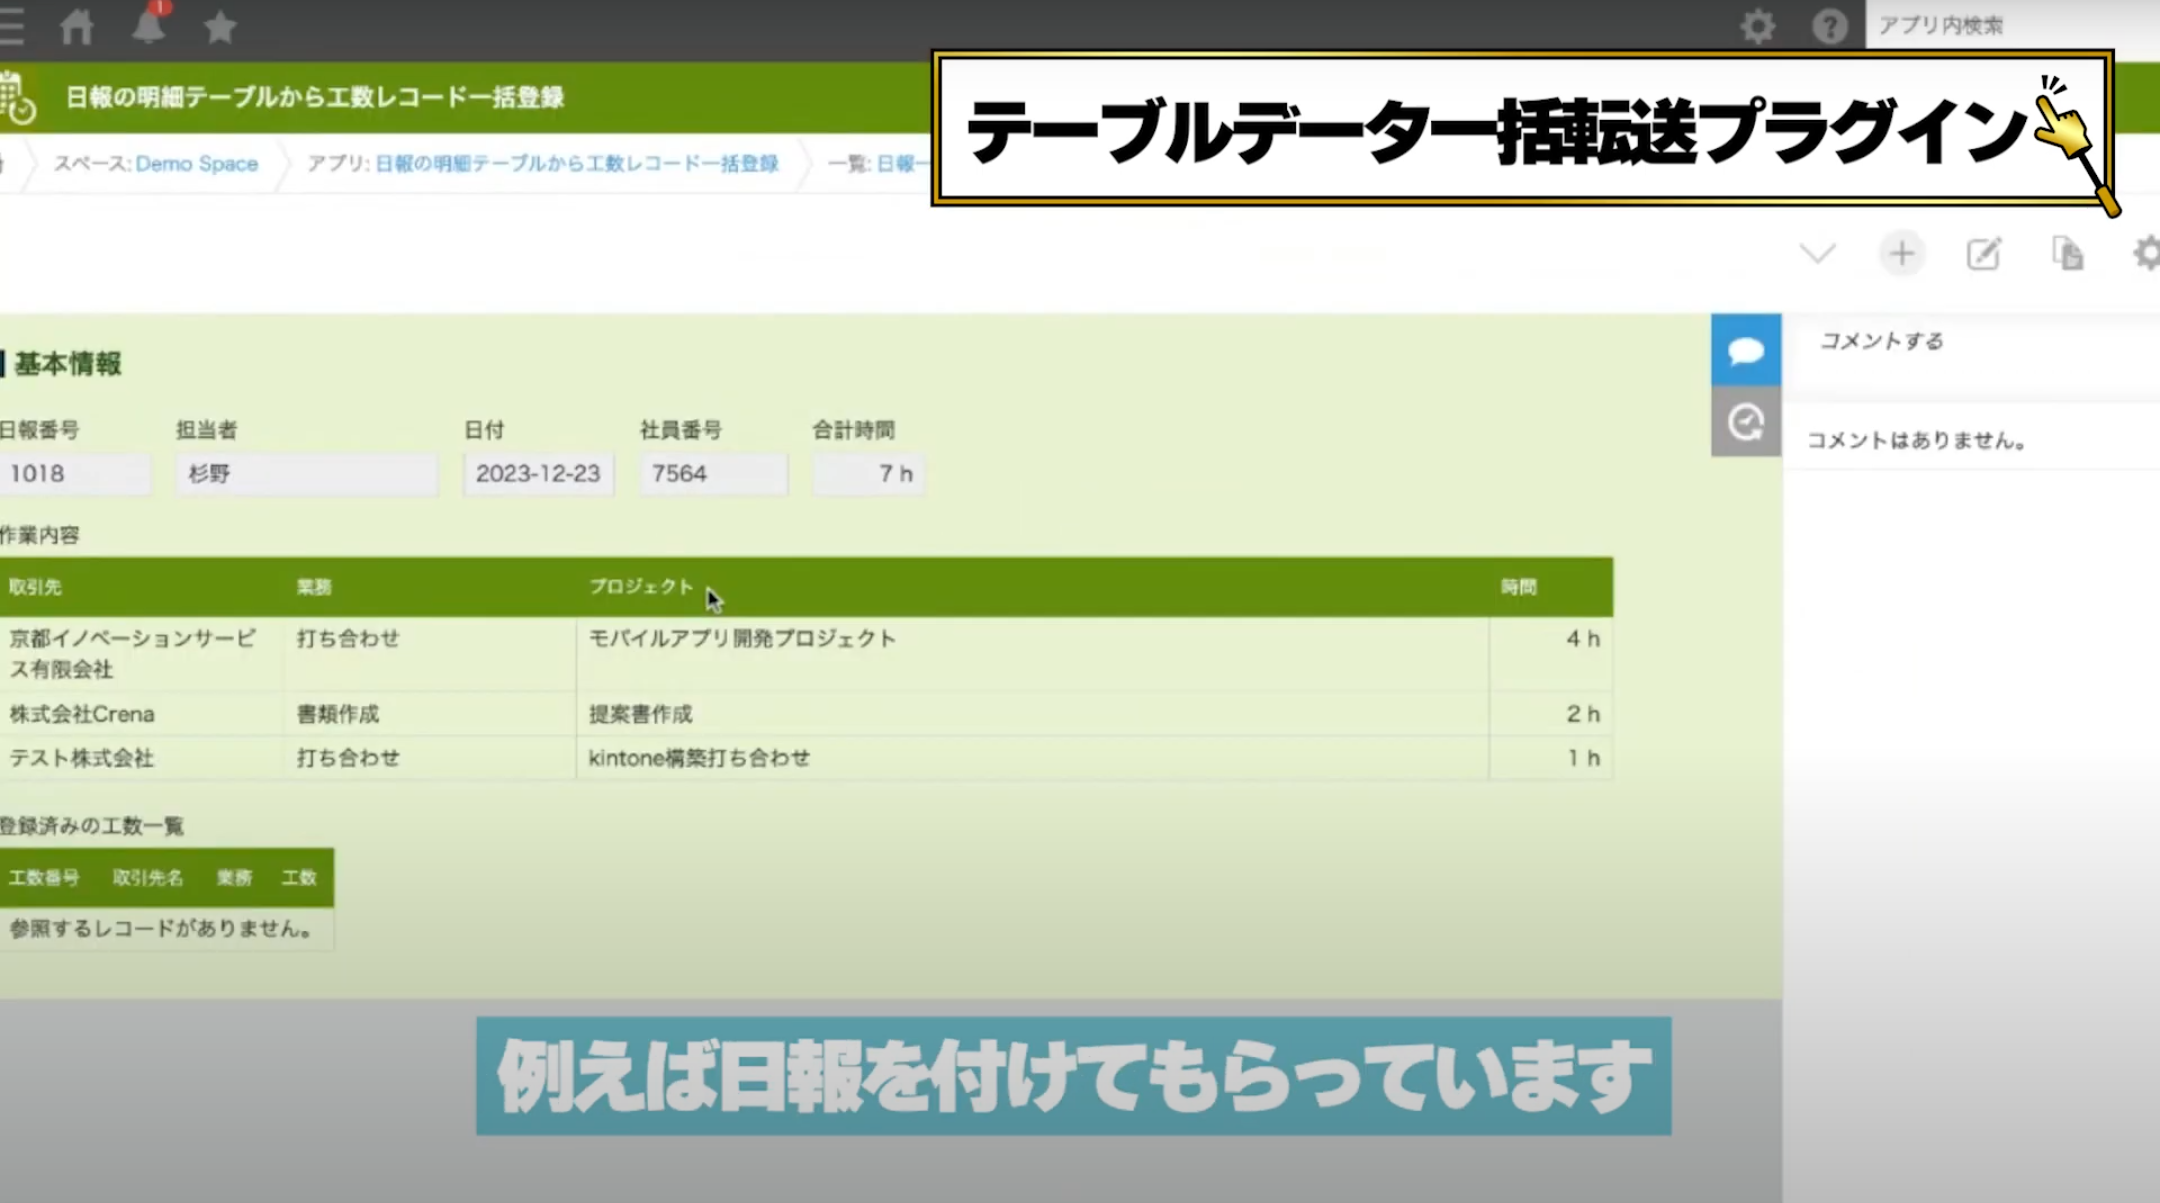Screen dimensions: 2160x1203
Task: Select the モバイルアプリ開発プロジェクト row cell
Action: click(x=1032, y=654)
